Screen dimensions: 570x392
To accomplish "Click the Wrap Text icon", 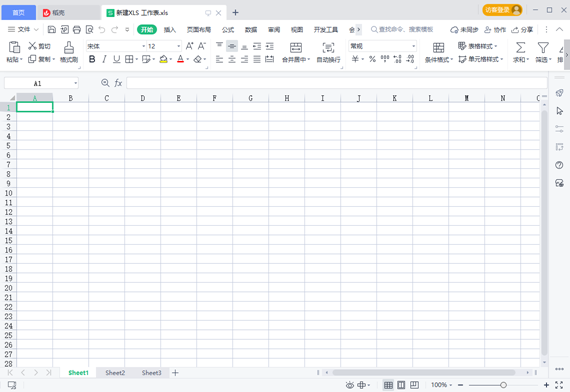I will pos(328,47).
